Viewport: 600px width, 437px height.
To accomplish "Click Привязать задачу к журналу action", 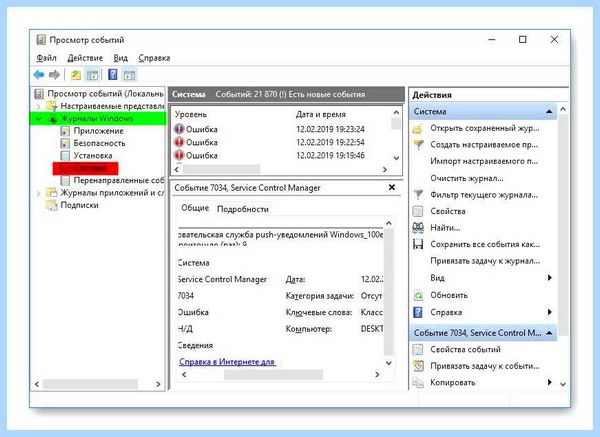I will pyautogui.click(x=485, y=261).
